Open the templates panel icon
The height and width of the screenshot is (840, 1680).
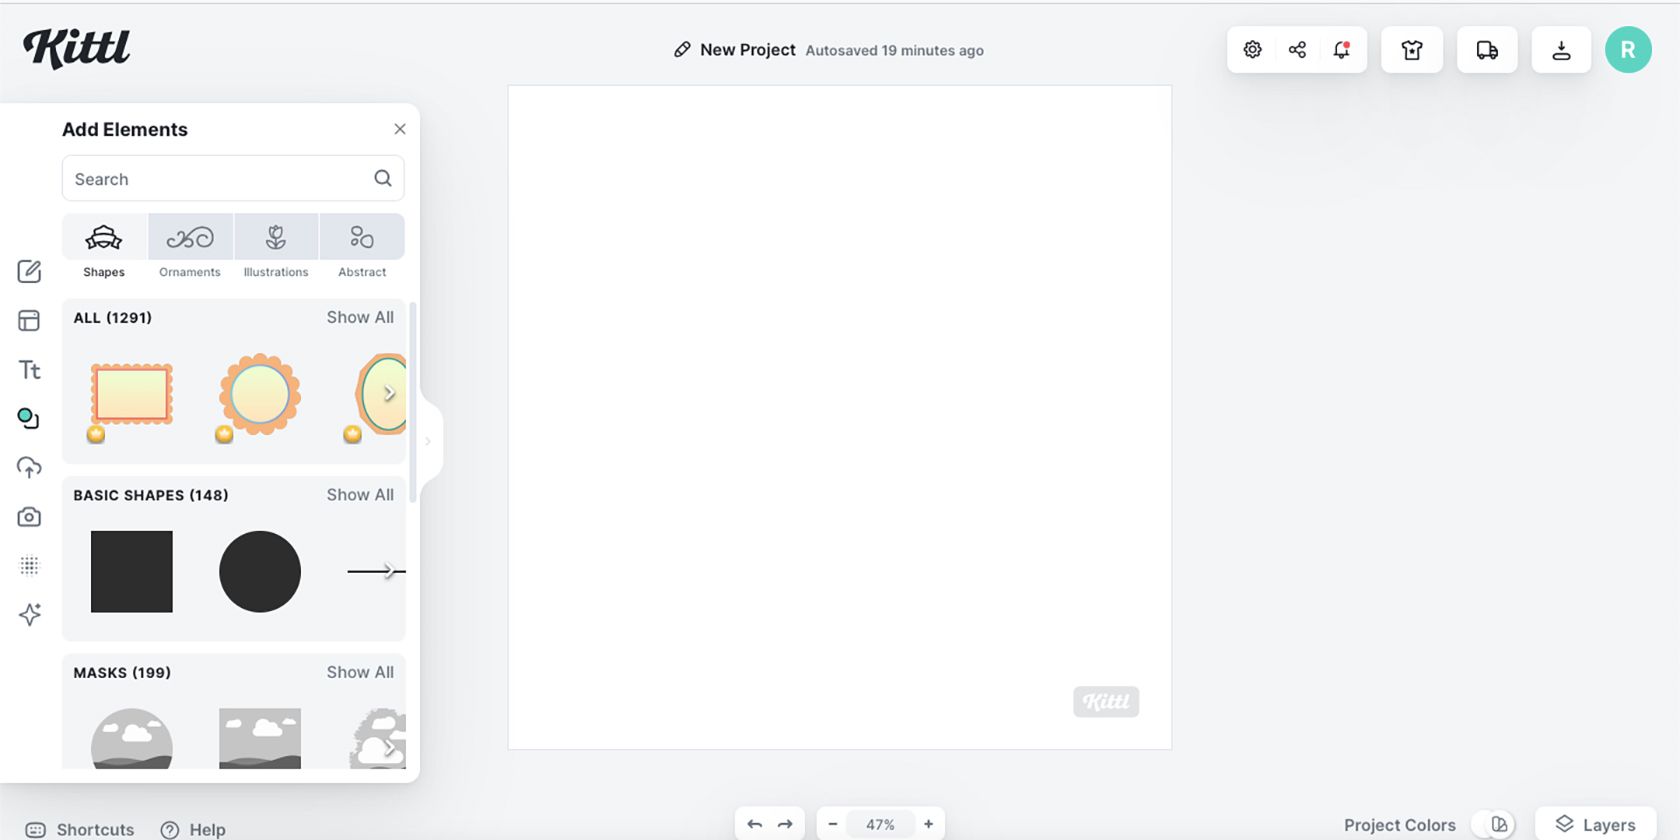(29, 320)
